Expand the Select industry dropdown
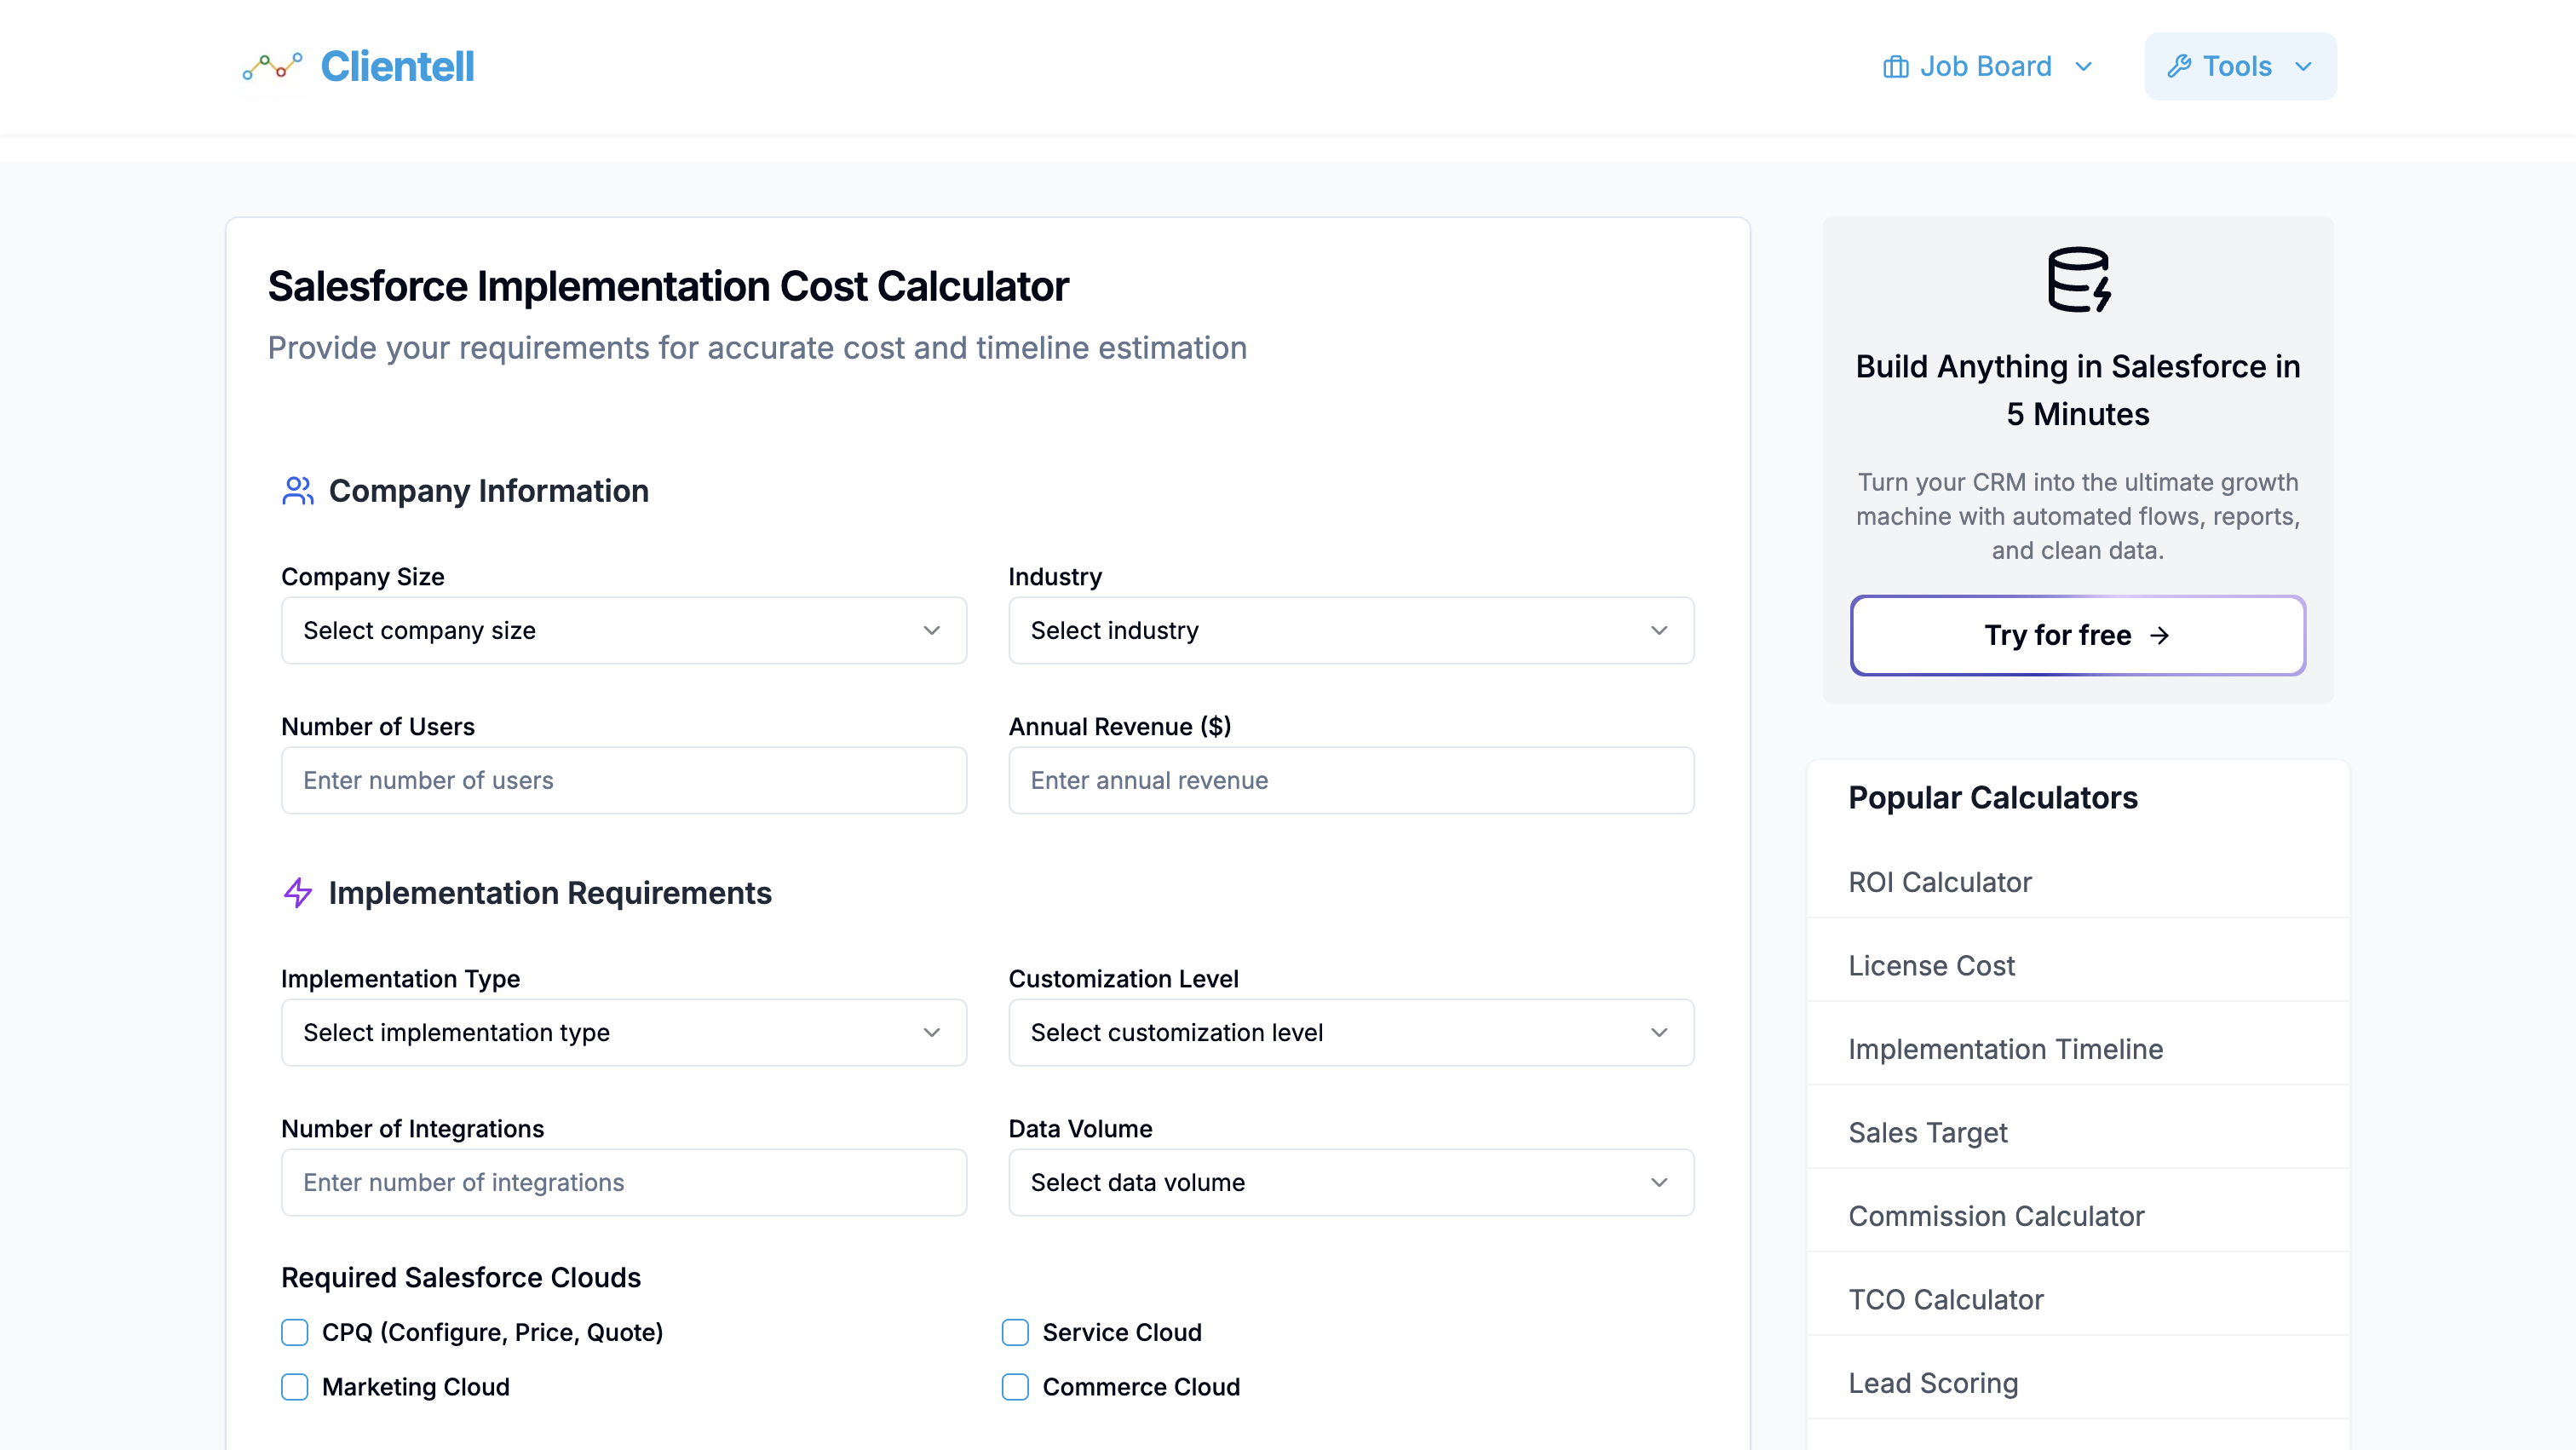Image resolution: width=2576 pixels, height=1450 pixels. (1350, 630)
